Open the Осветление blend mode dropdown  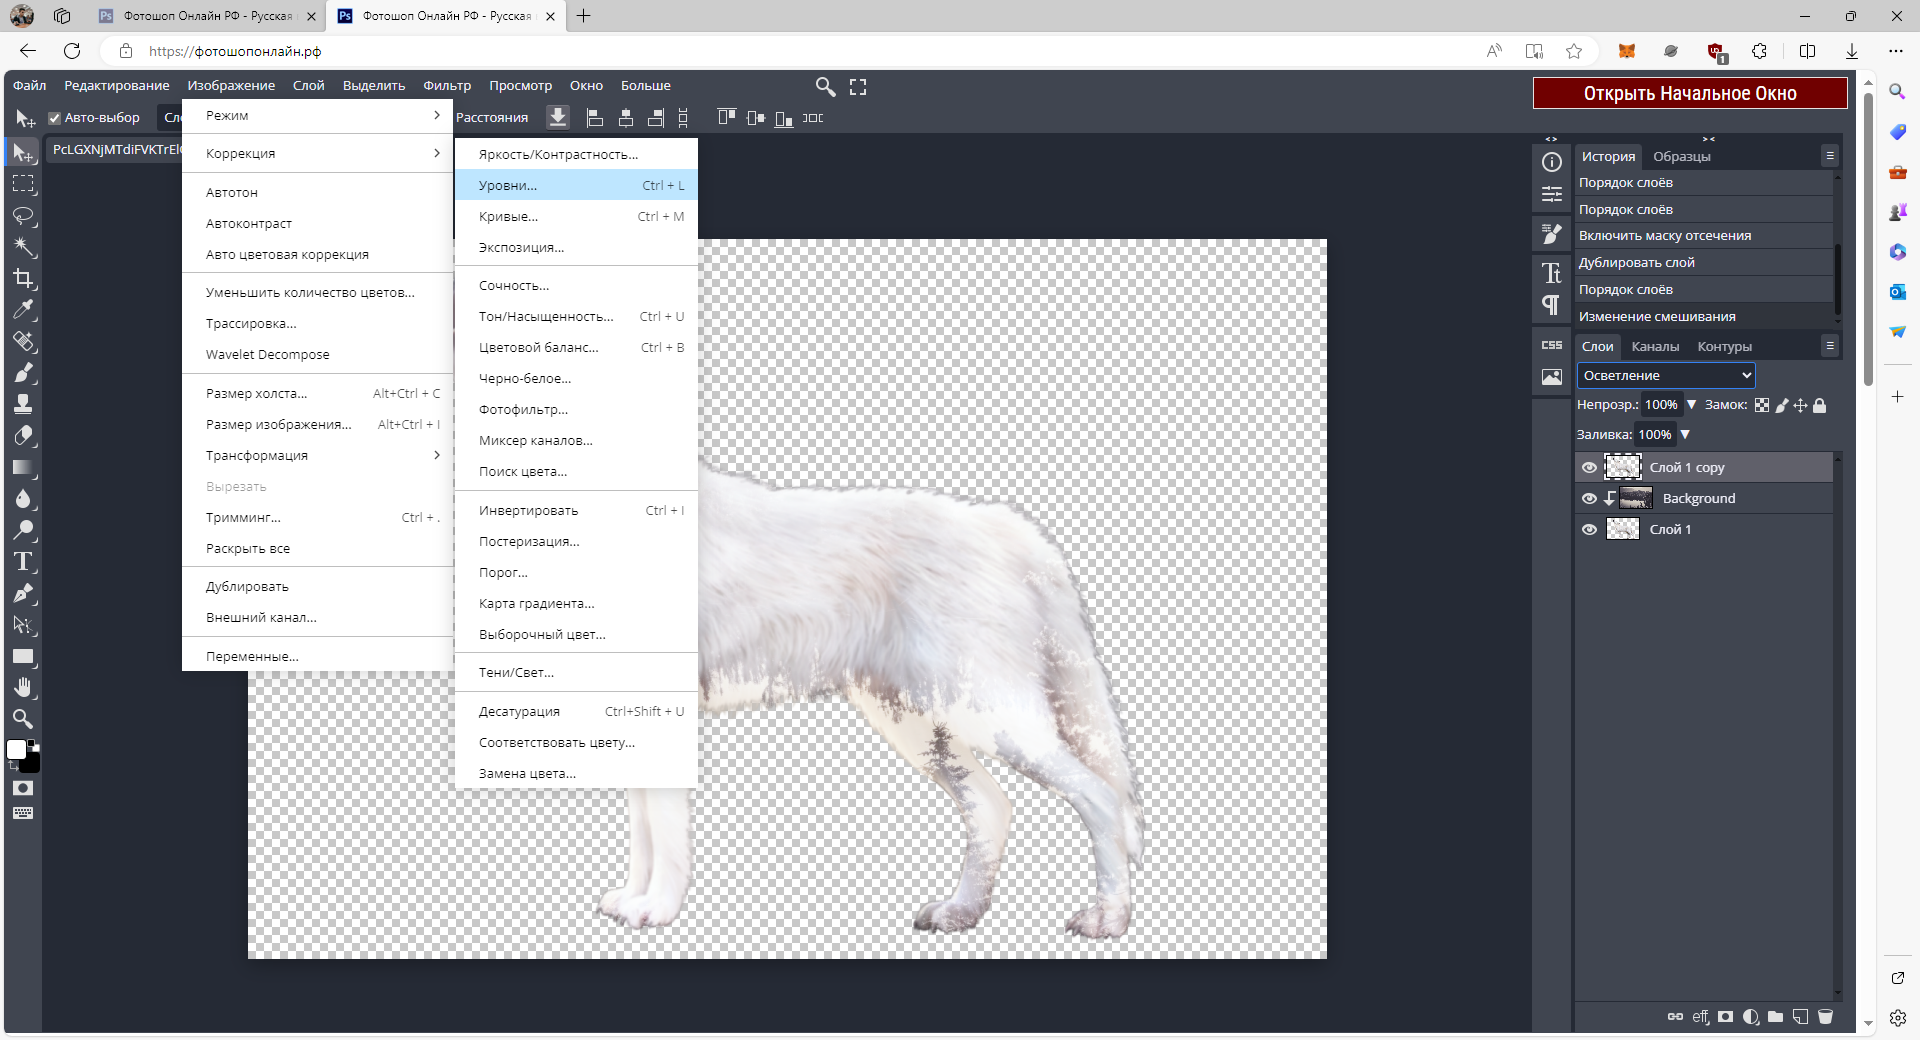coord(1665,376)
